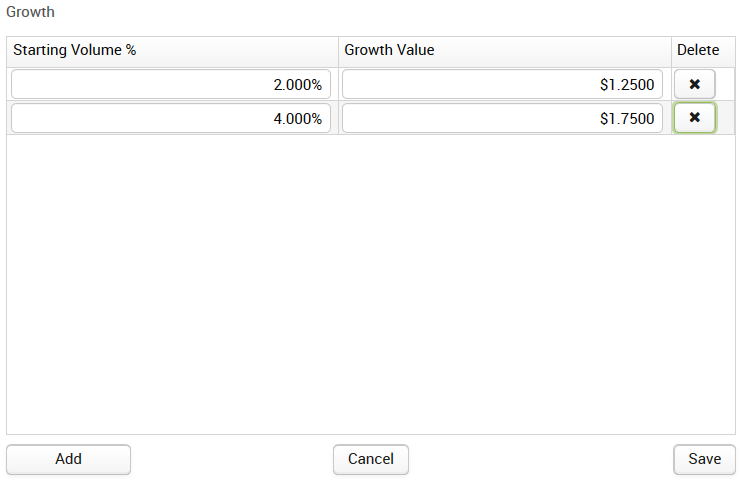Add a new growth row

pos(68,459)
